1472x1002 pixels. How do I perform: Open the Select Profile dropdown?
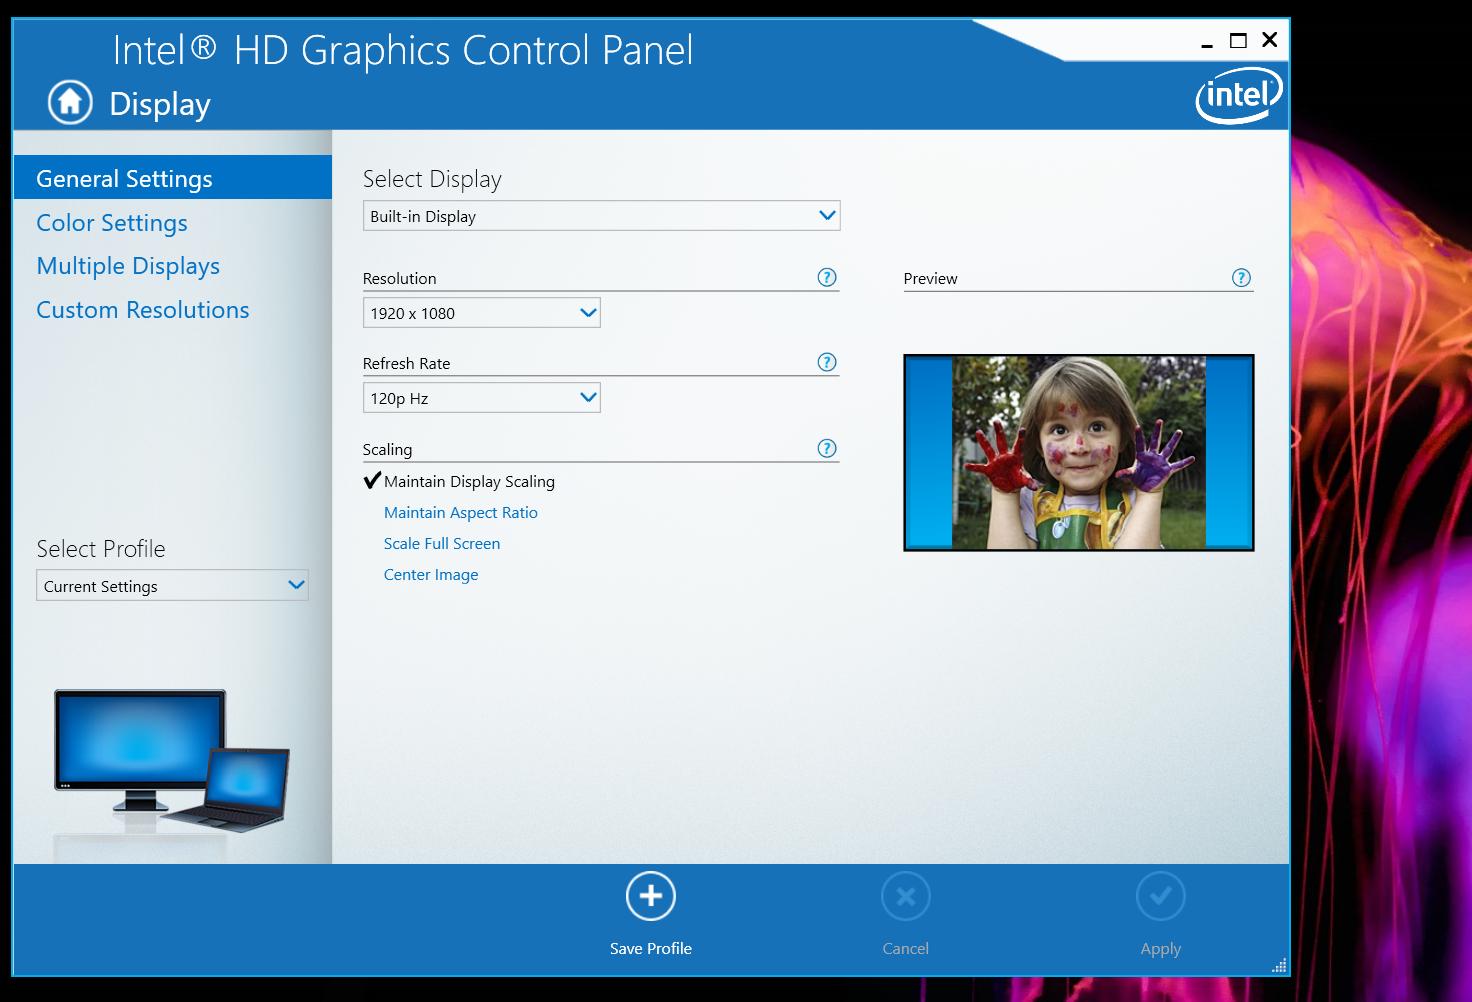click(172, 586)
